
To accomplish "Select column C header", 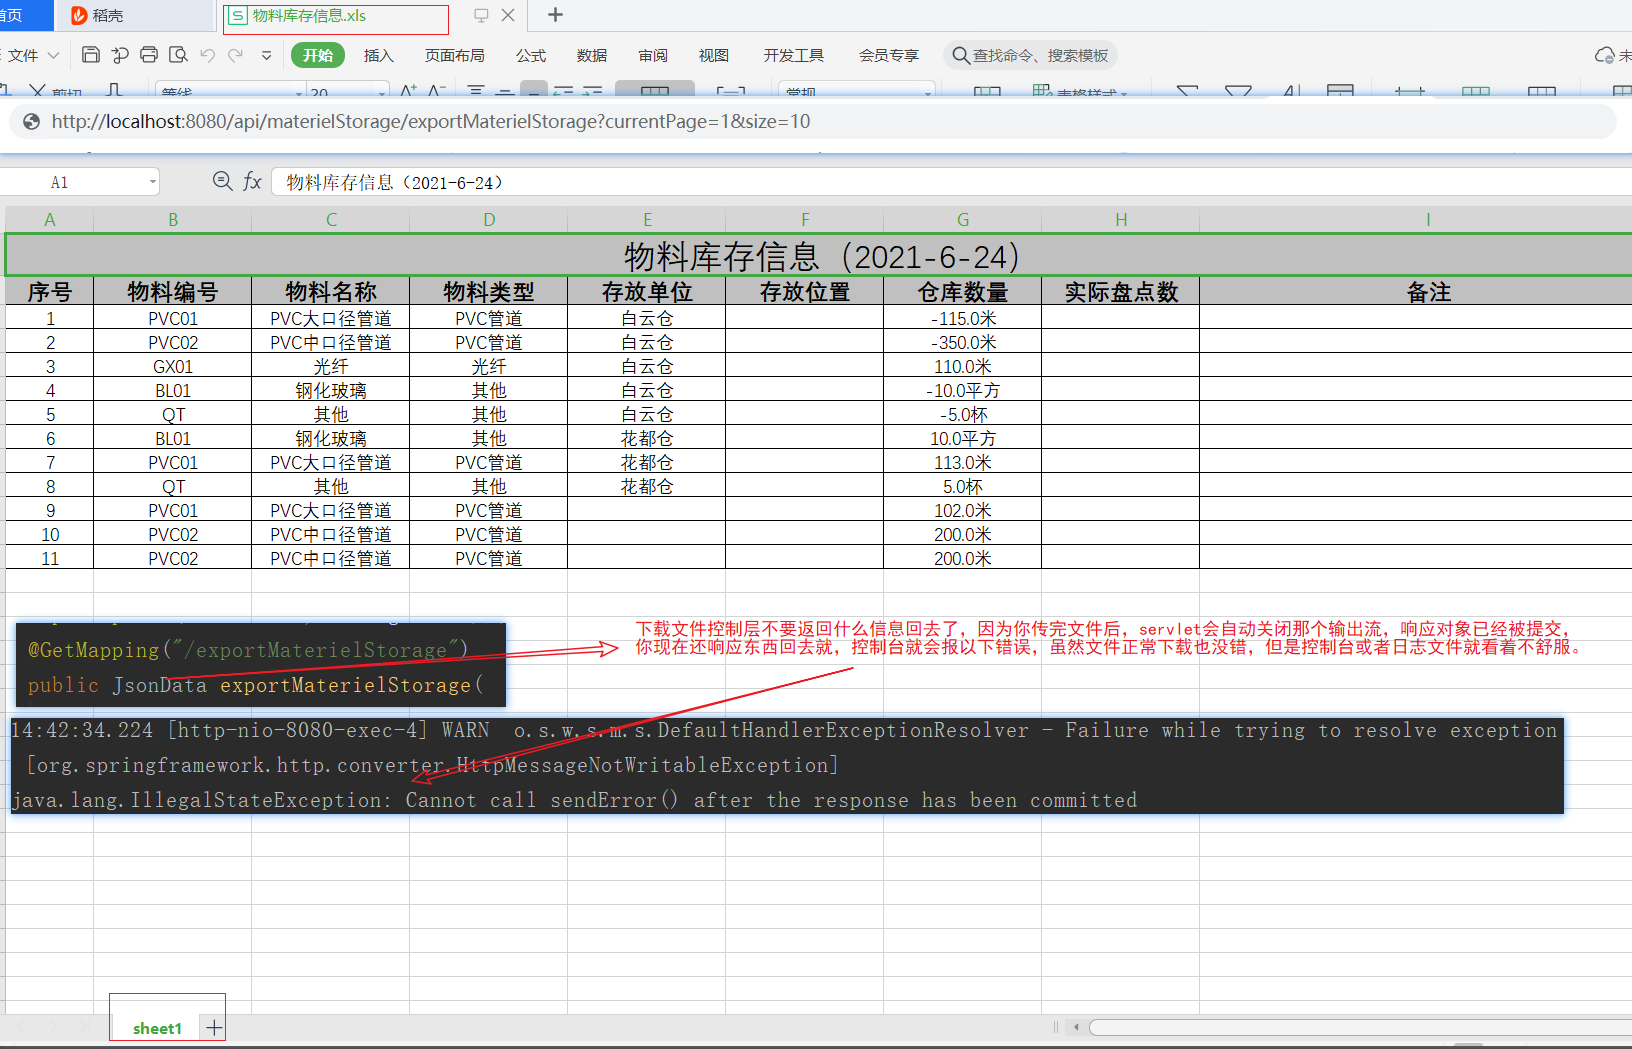I will 331,220.
